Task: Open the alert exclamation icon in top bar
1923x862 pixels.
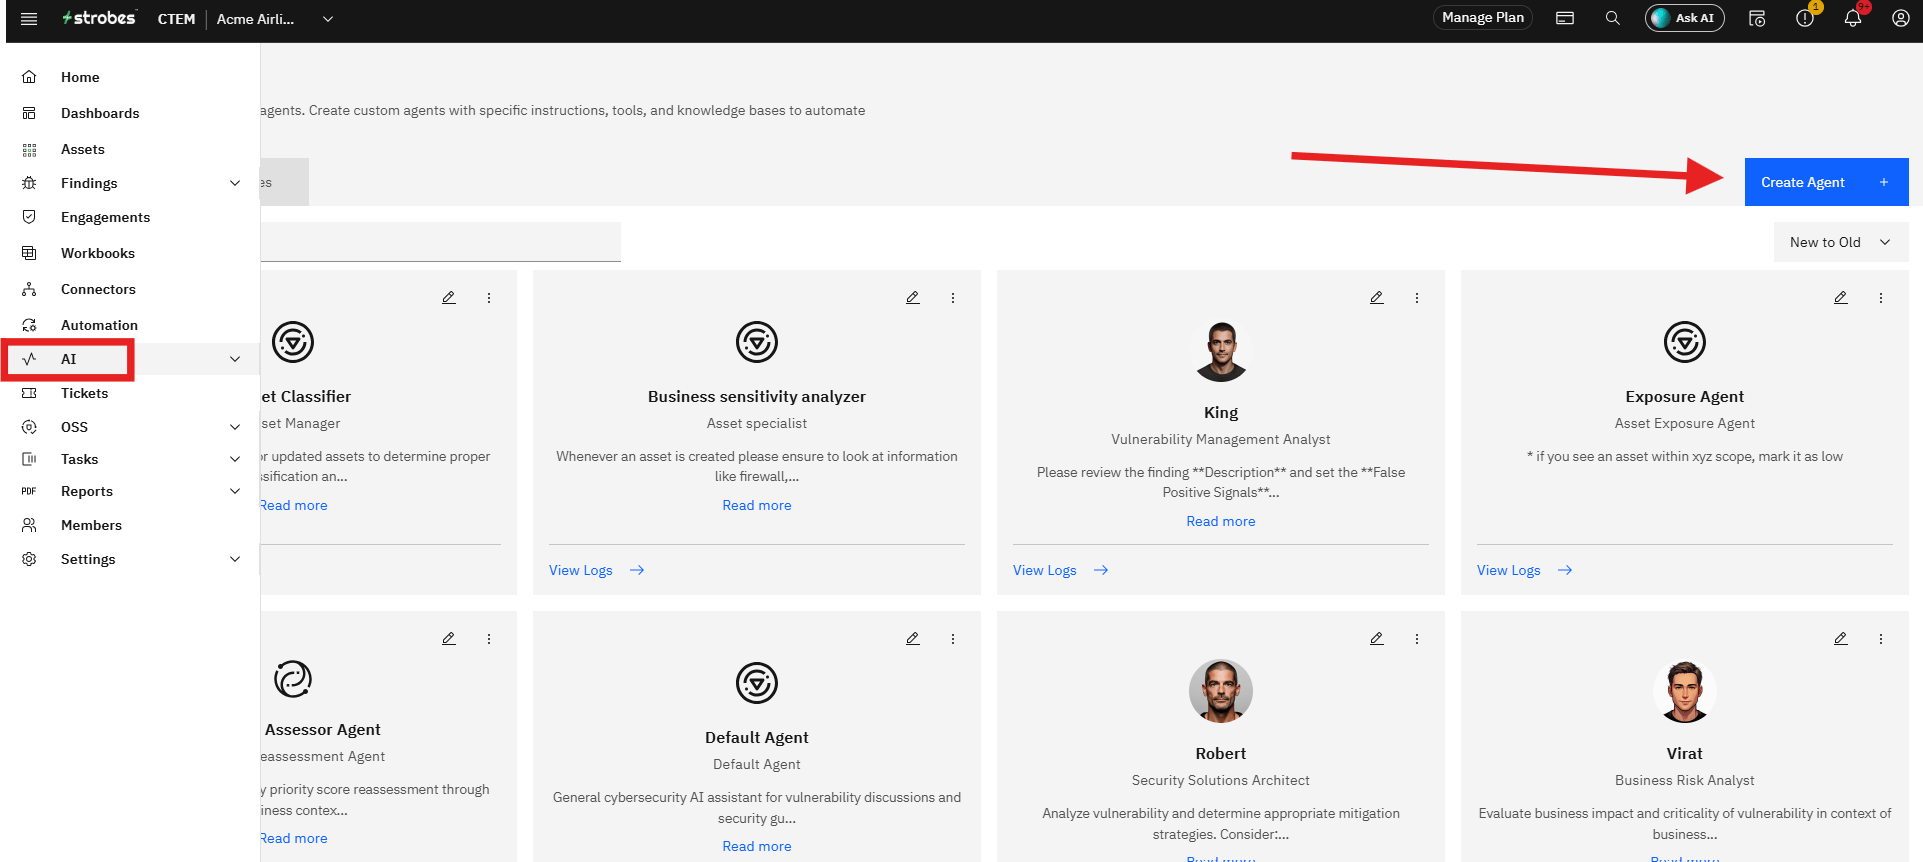Action: 1804,18
